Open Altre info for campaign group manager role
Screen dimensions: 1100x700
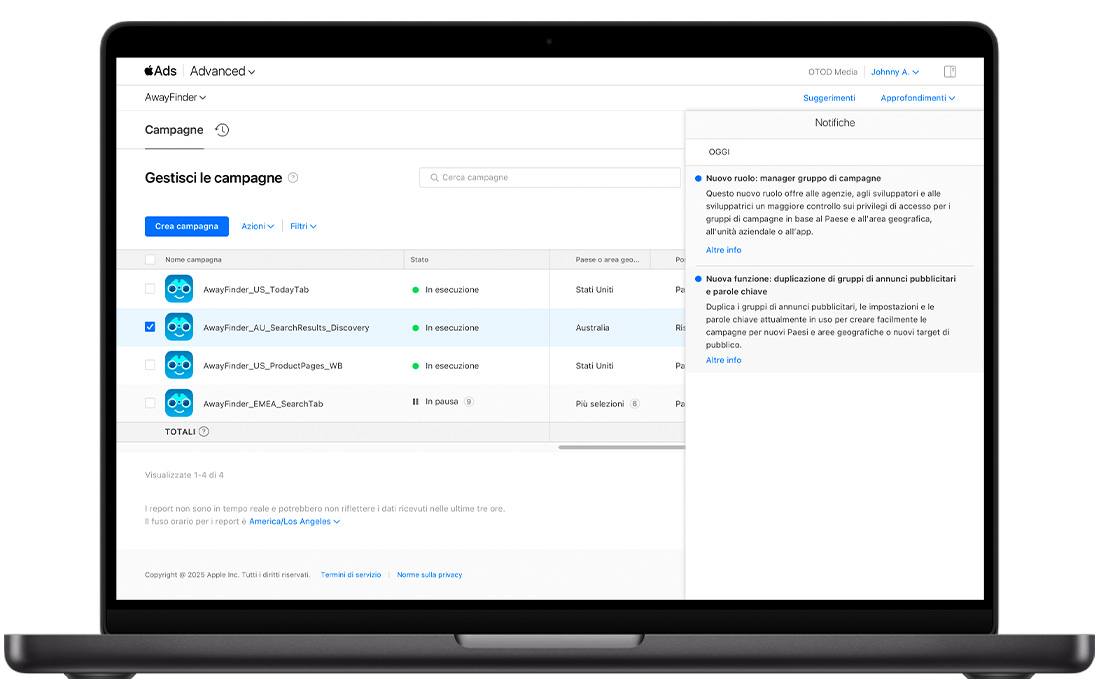pos(723,250)
